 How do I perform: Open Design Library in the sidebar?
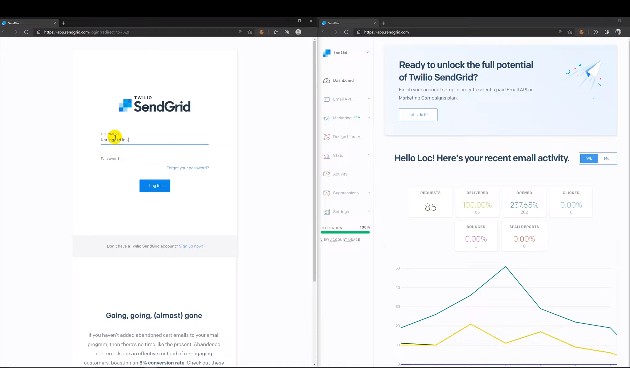click(x=342, y=137)
